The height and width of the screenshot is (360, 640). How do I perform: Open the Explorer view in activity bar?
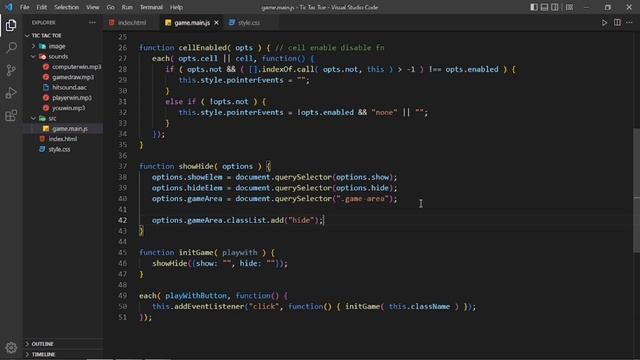coord(11,25)
